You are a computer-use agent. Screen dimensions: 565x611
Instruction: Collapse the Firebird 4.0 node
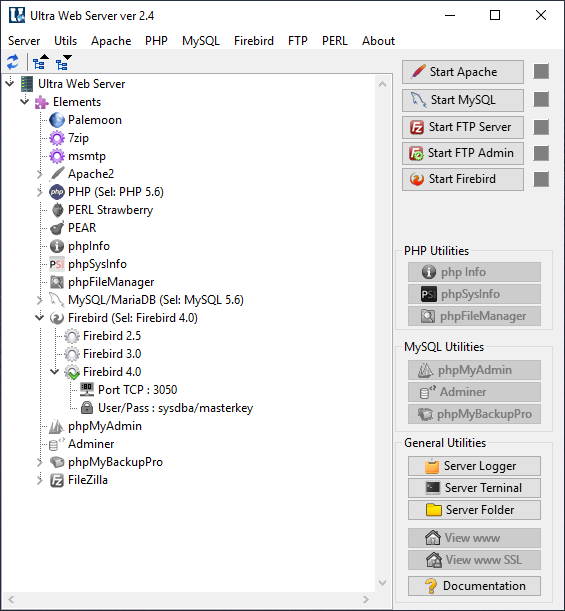coord(55,371)
